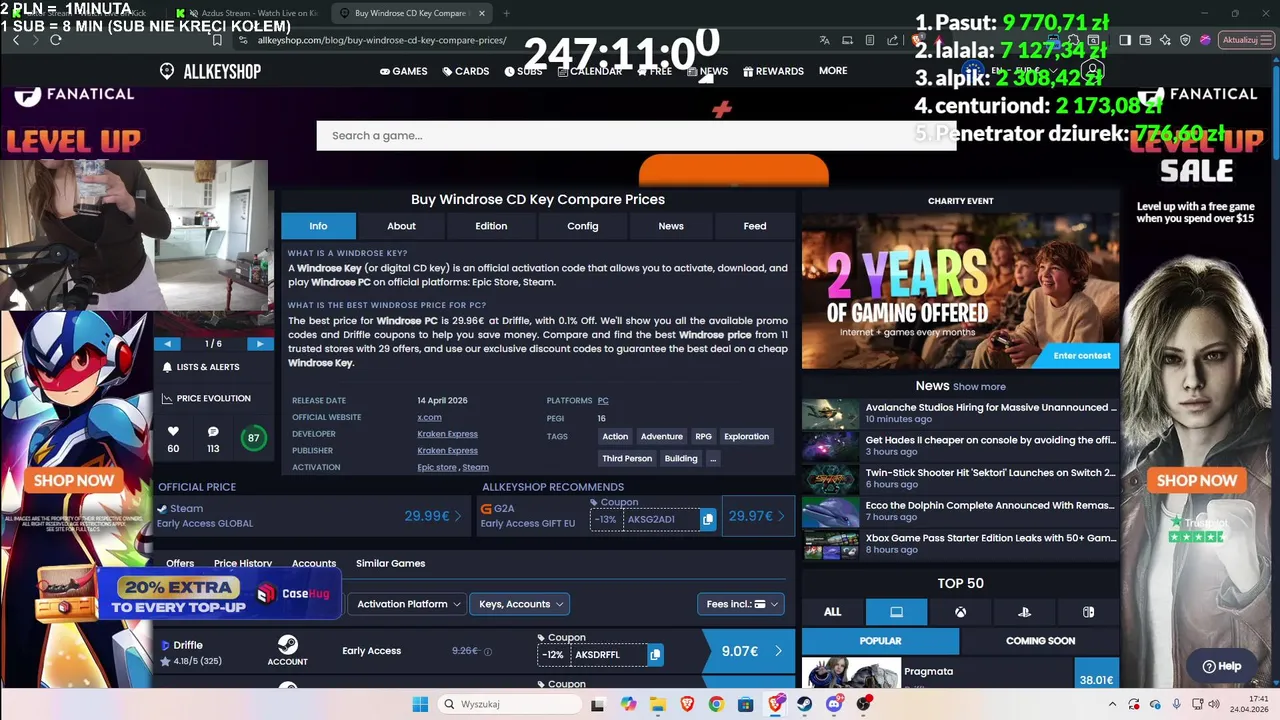Screen dimensions: 1280x720
Task: Click the info icon beside 9.26€
Action: pyautogui.click(x=488, y=651)
